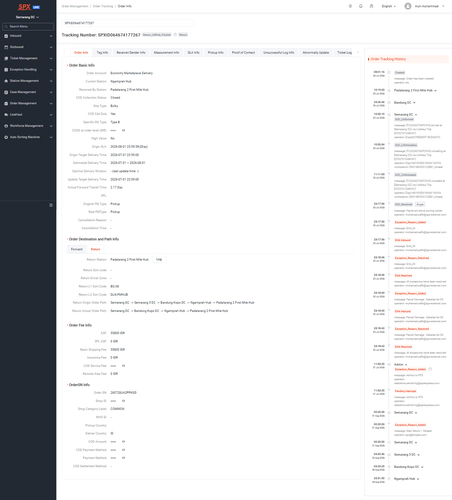Expand the LineHaul menu chevron
The width and height of the screenshot is (452, 500).
pos(51,115)
